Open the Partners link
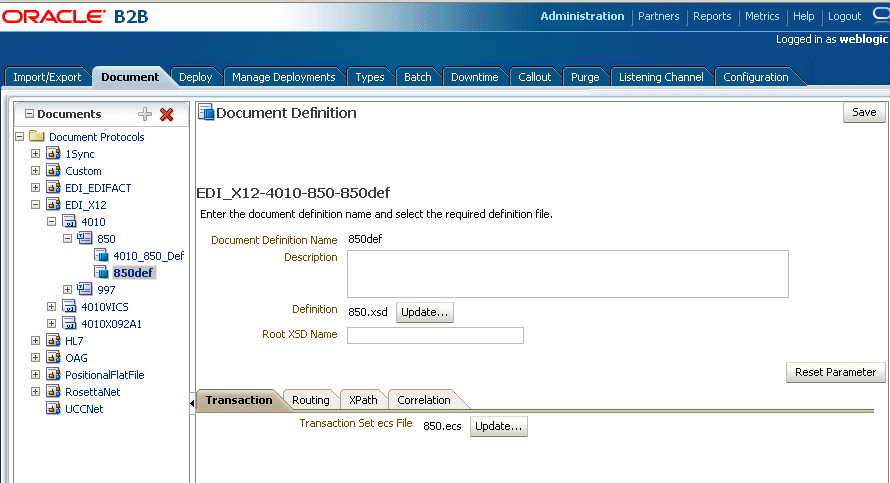 click(x=658, y=16)
